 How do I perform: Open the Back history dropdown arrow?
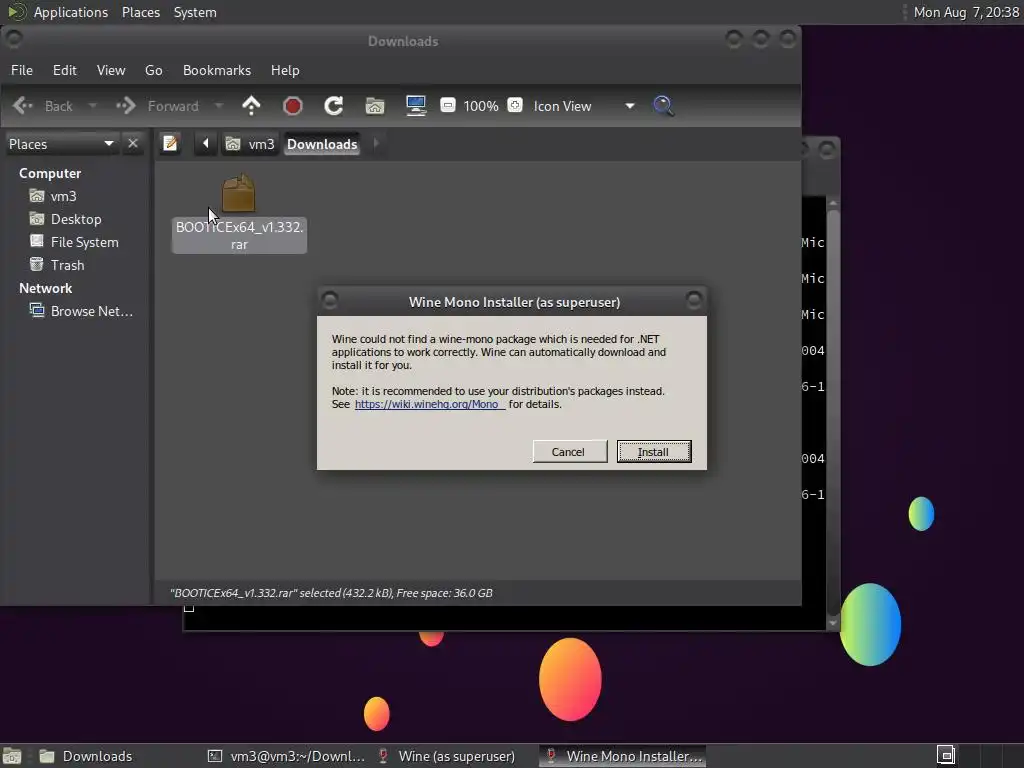coord(93,106)
